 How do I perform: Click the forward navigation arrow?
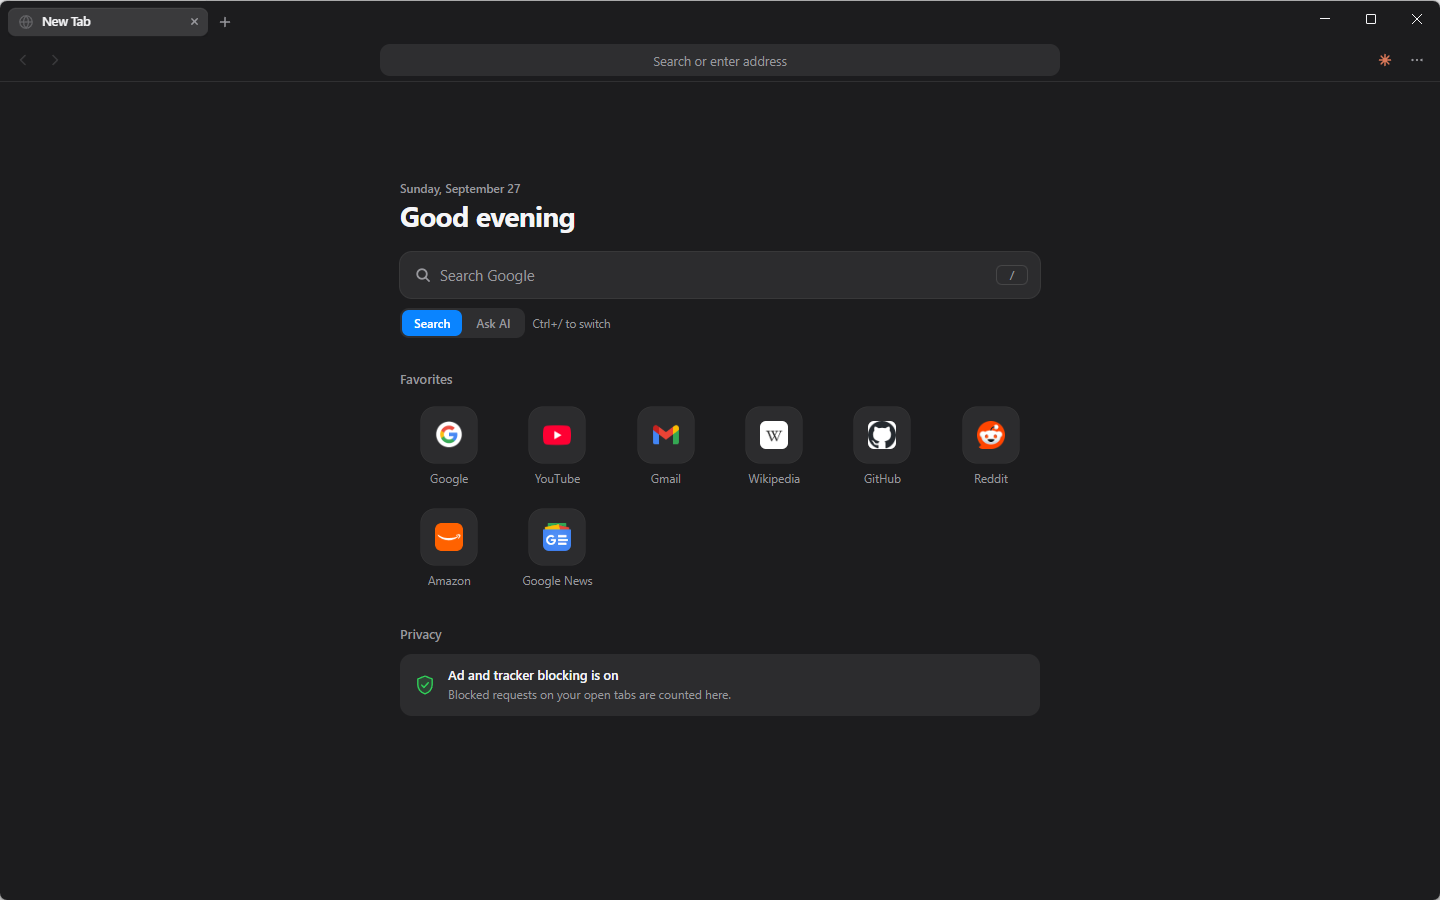click(x=55, y=60)
